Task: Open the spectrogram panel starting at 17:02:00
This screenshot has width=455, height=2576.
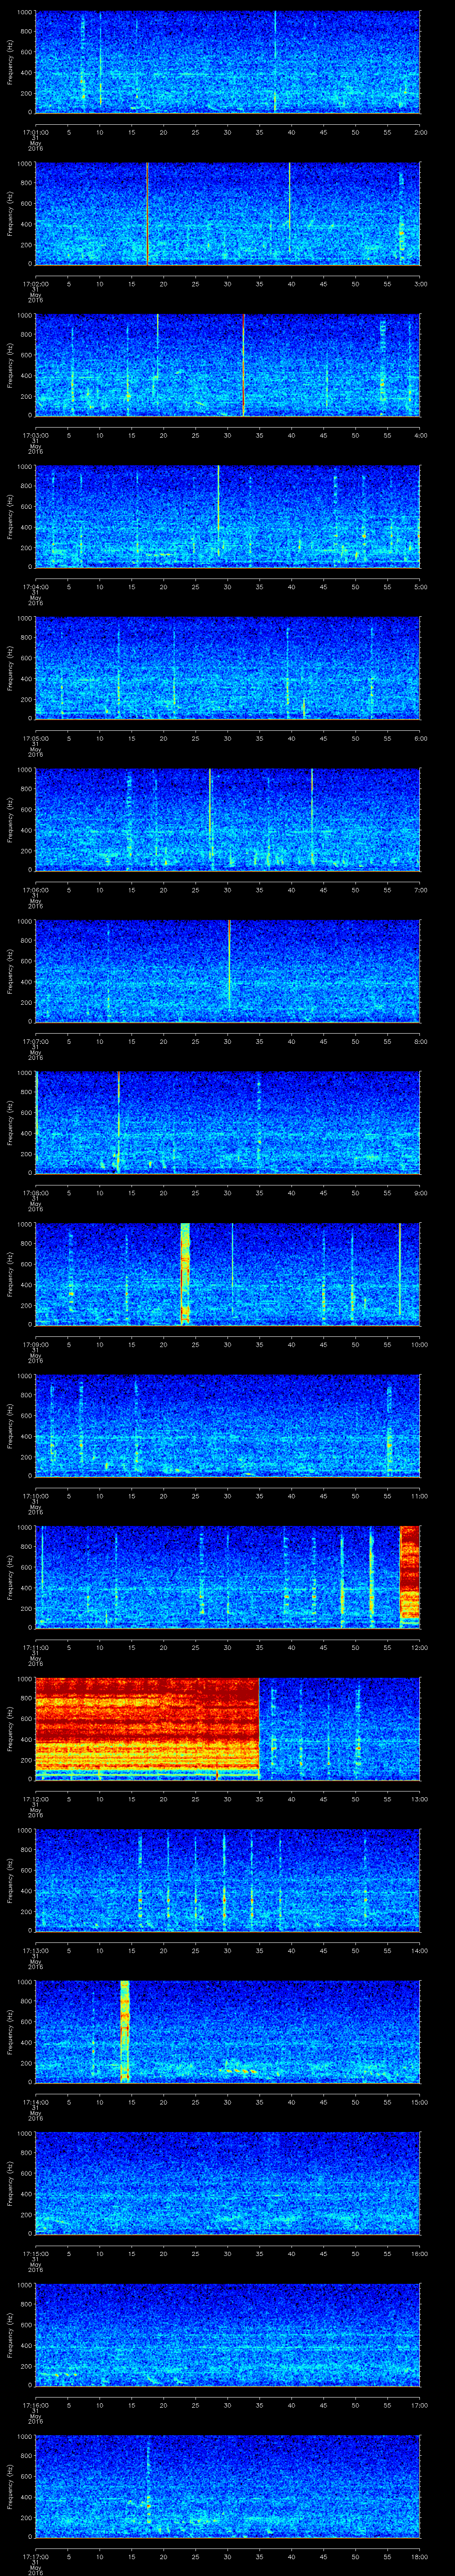Action: [x=227, y=213]
